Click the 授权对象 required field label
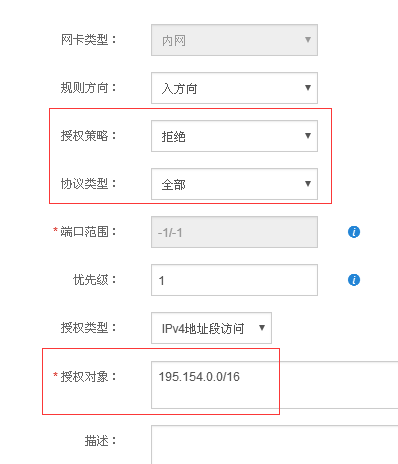 click(85, 377)
